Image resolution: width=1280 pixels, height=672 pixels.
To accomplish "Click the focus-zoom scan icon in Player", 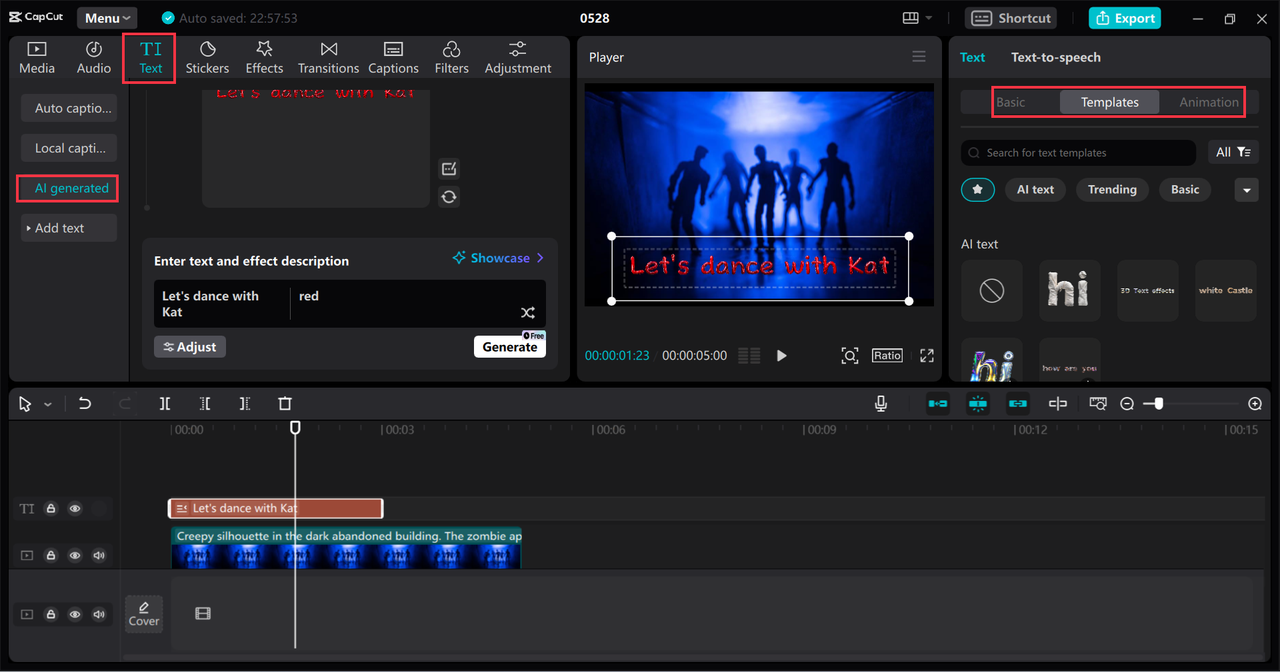I will 849,356.
